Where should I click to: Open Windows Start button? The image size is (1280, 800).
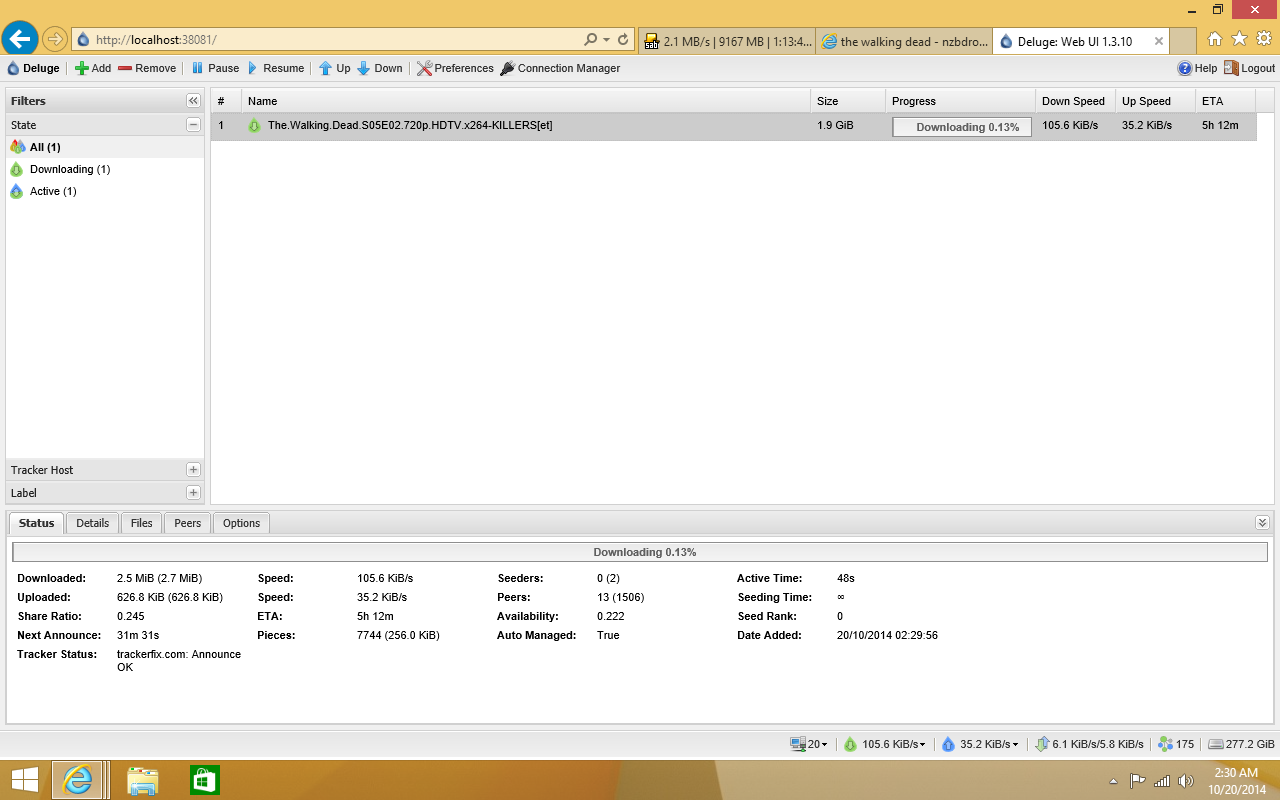pyautogui.click(x=25, y=780)
